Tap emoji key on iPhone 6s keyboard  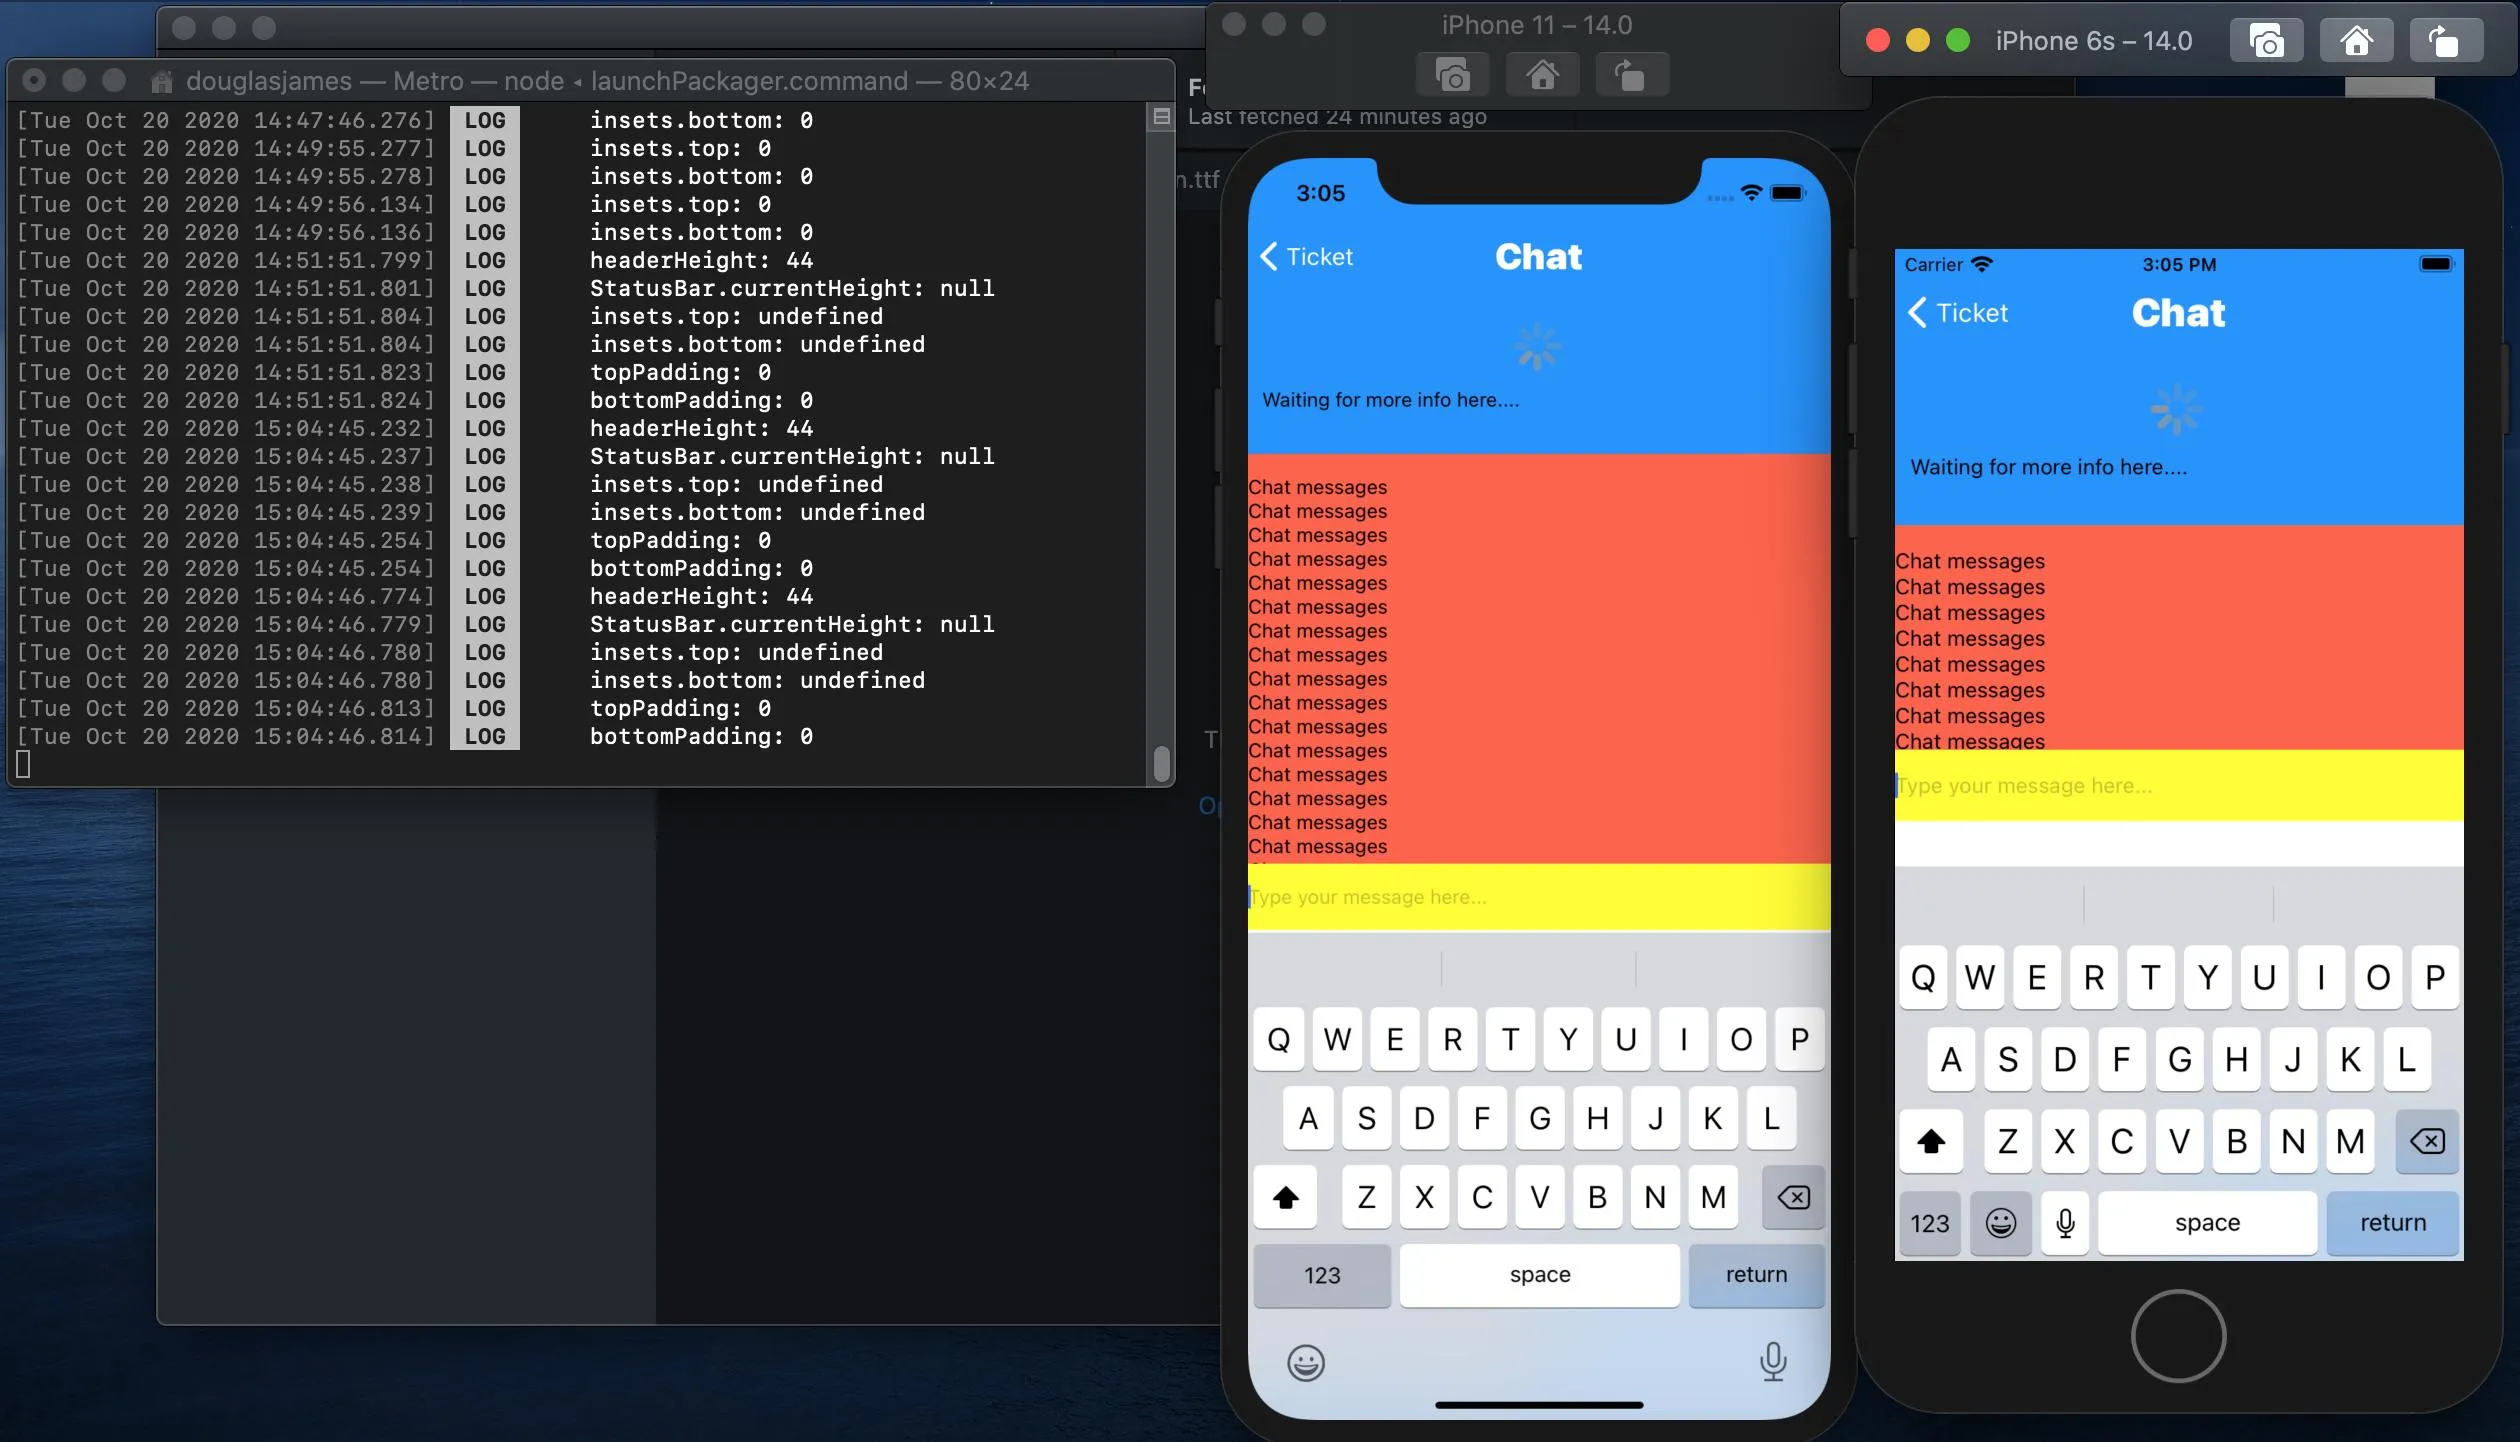(2000, 1223)
